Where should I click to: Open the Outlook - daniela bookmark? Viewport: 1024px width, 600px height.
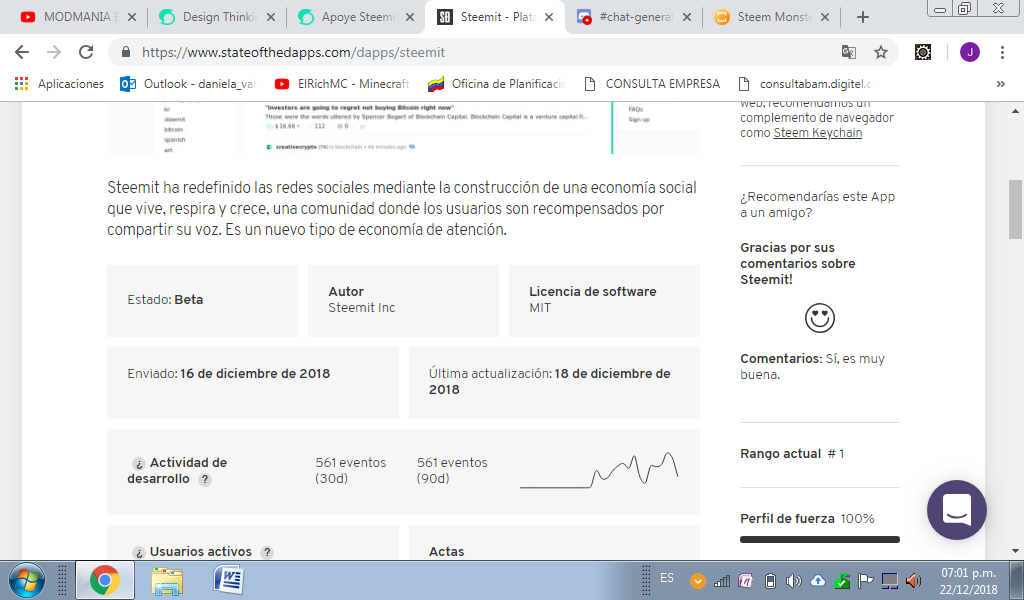188,84
